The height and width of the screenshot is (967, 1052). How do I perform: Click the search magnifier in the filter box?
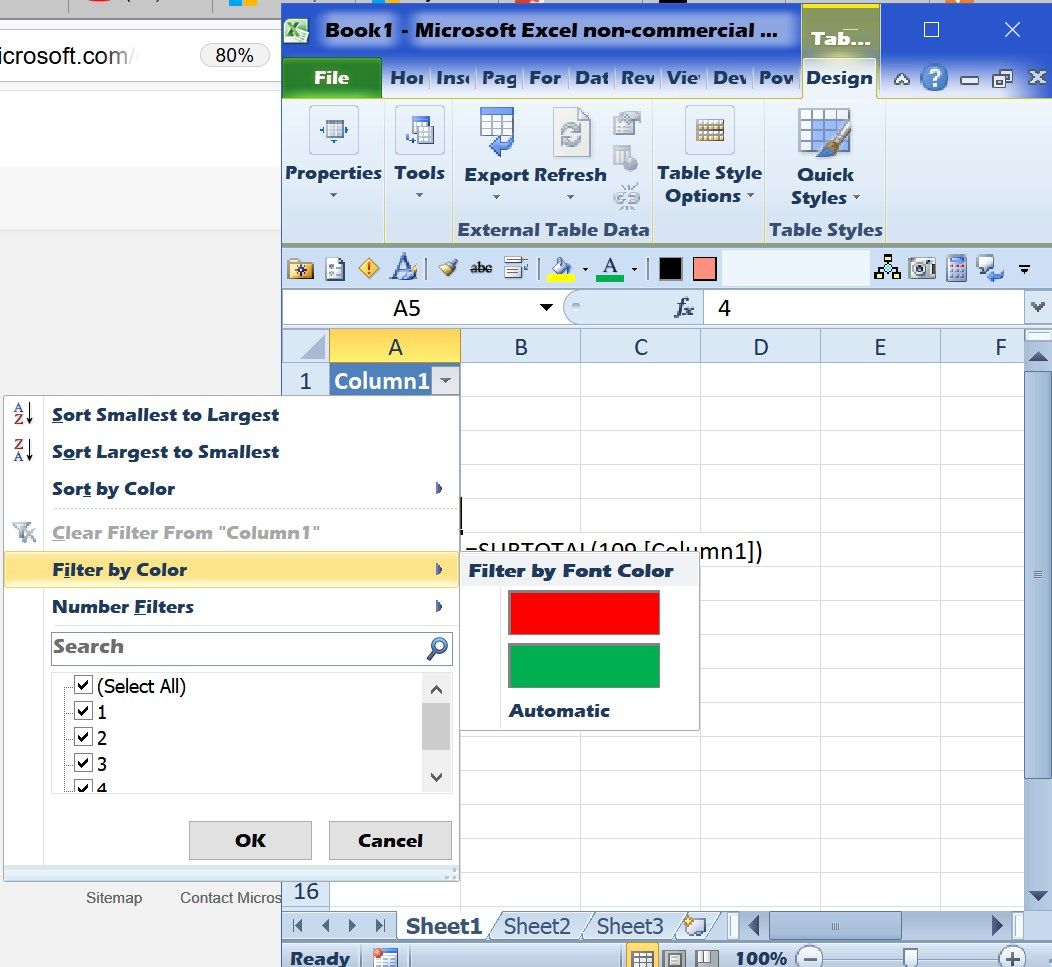(437, 648)
